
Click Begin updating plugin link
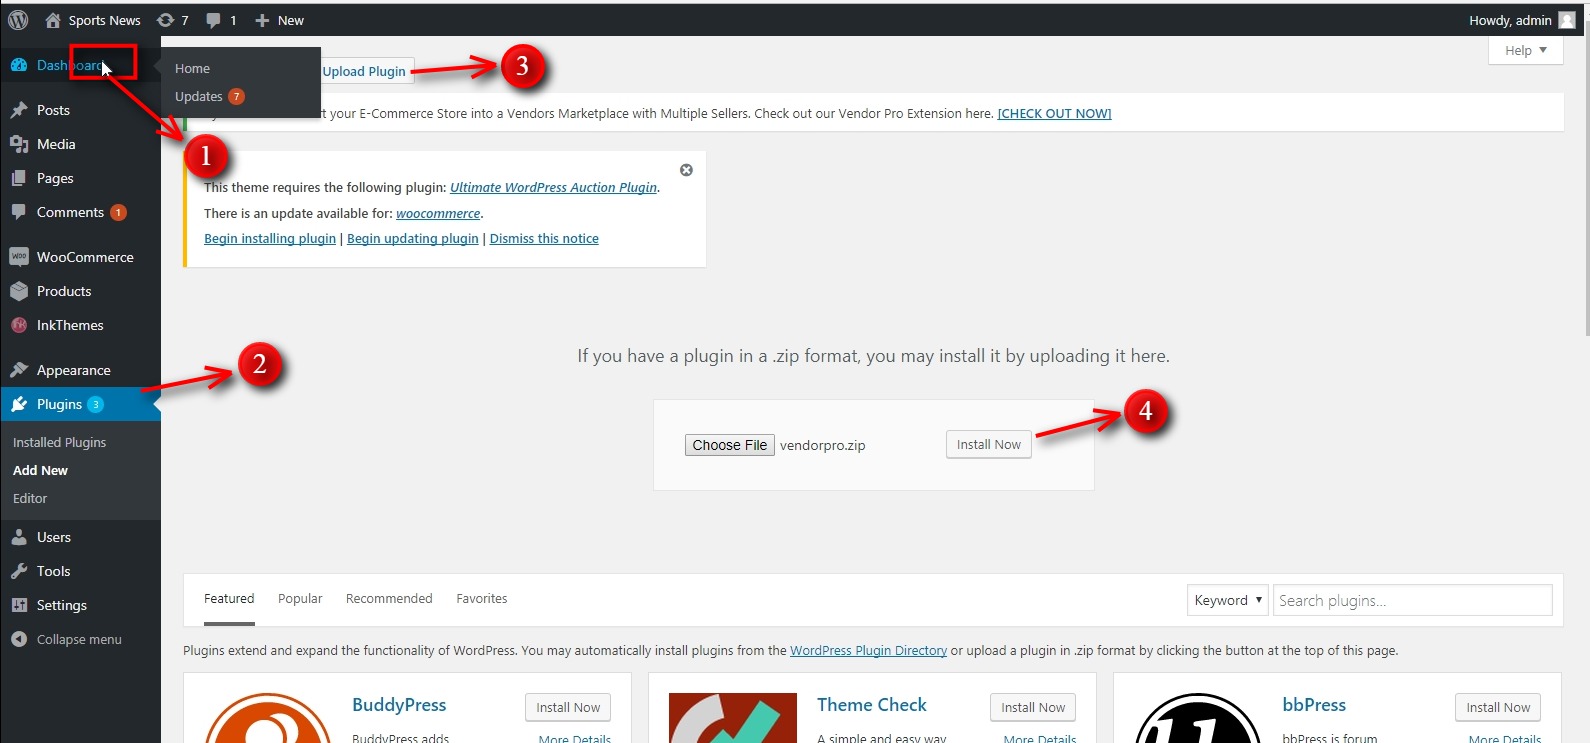[413, 238]
